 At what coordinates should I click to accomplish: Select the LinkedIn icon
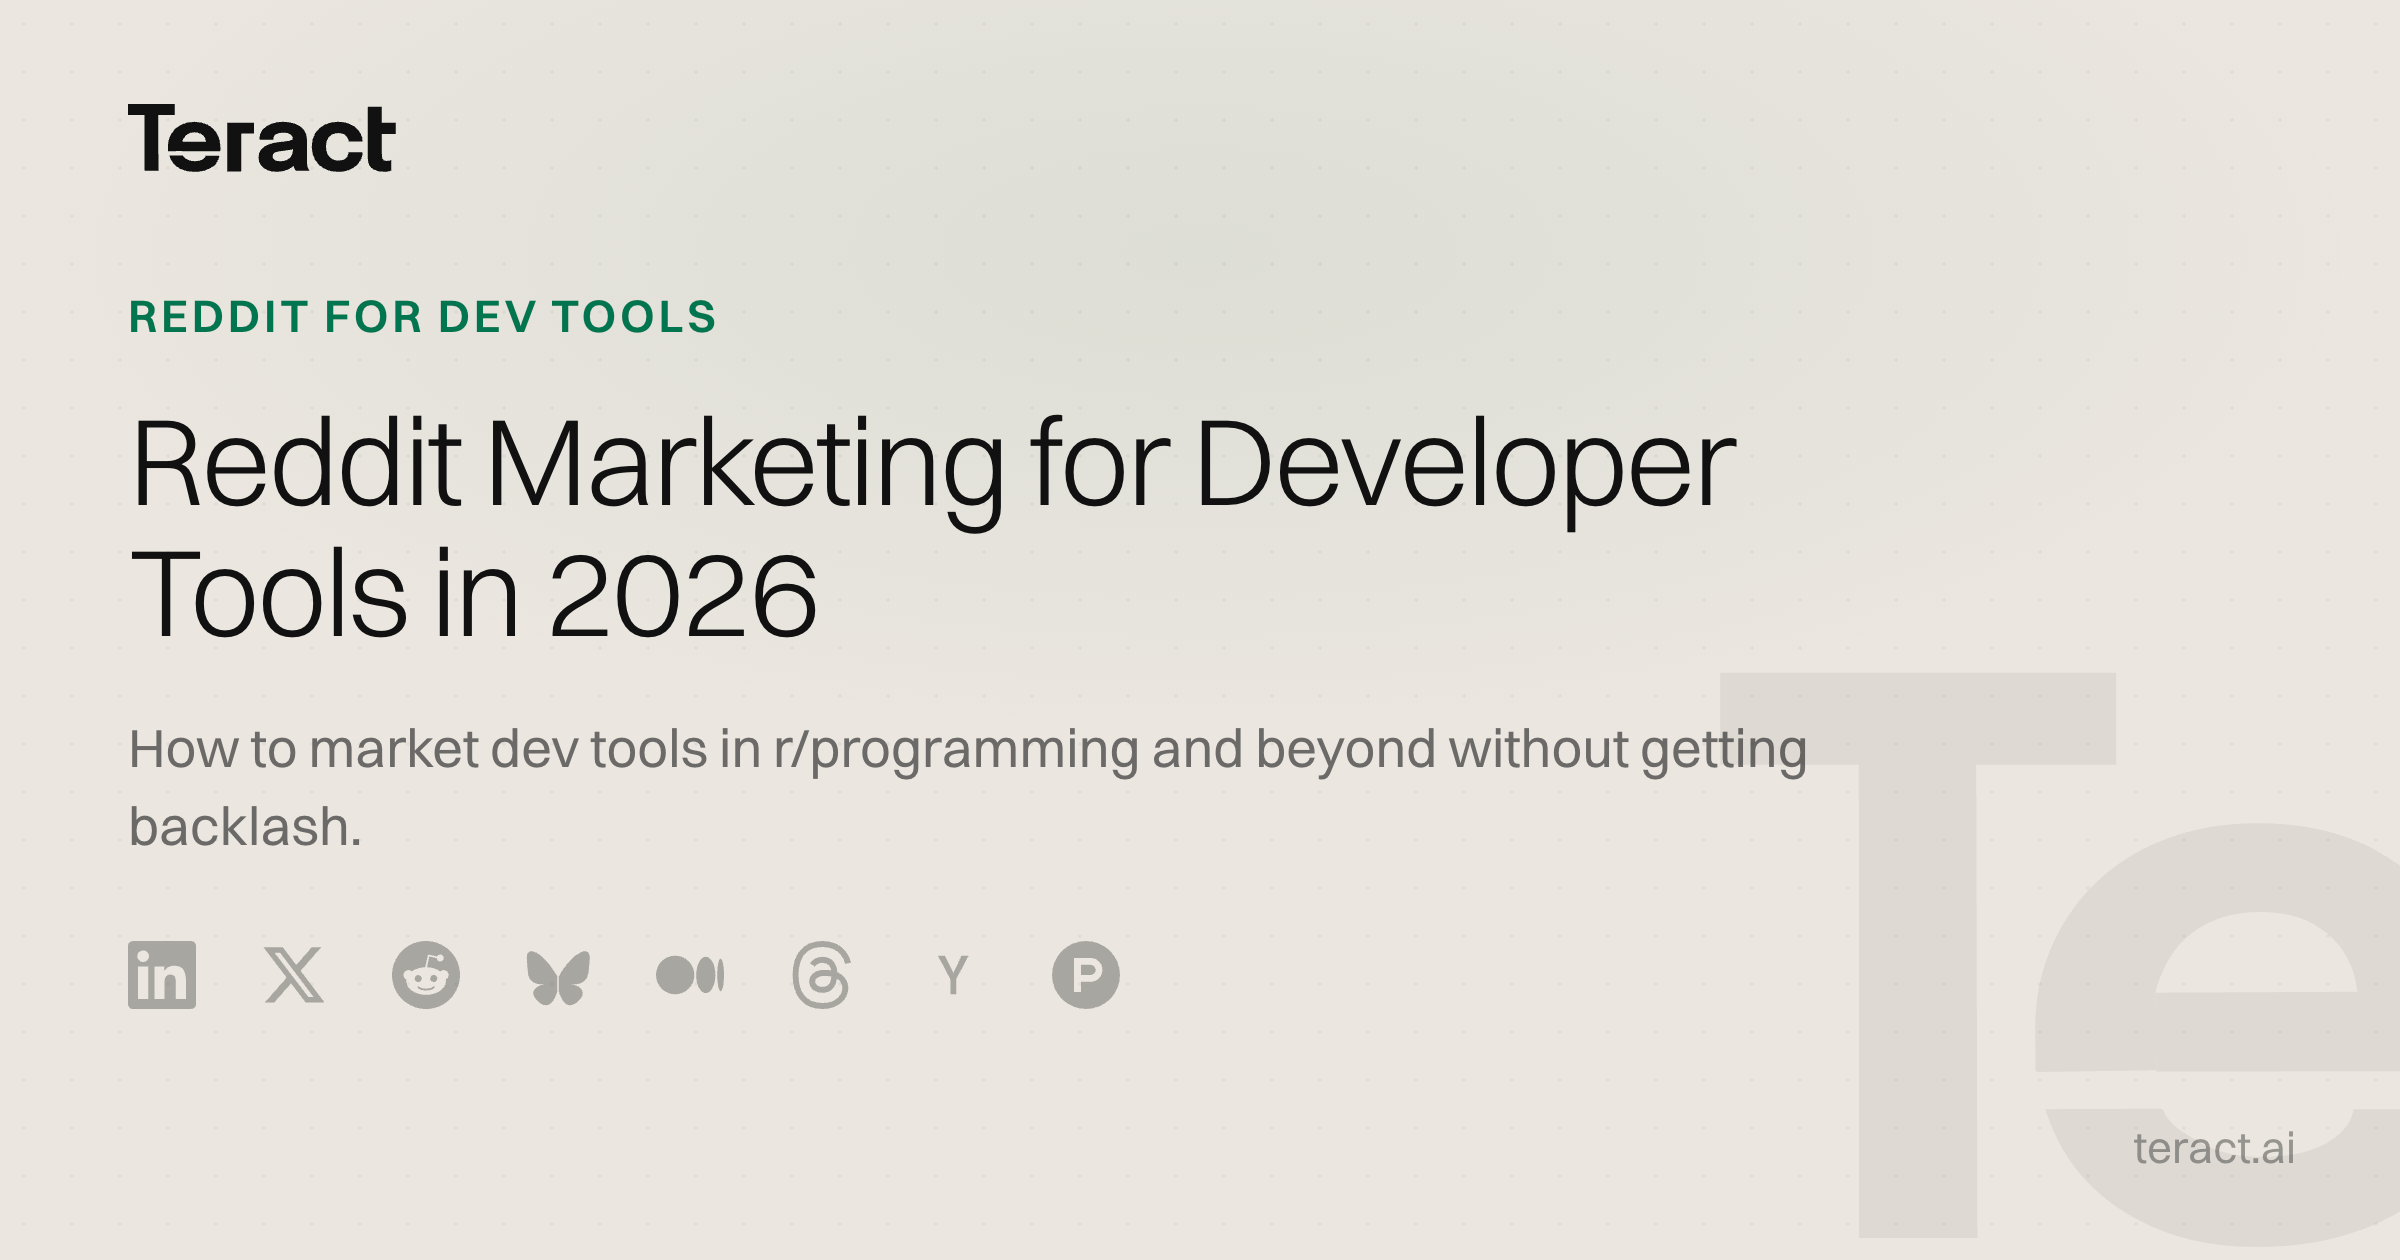coord(162,975)
